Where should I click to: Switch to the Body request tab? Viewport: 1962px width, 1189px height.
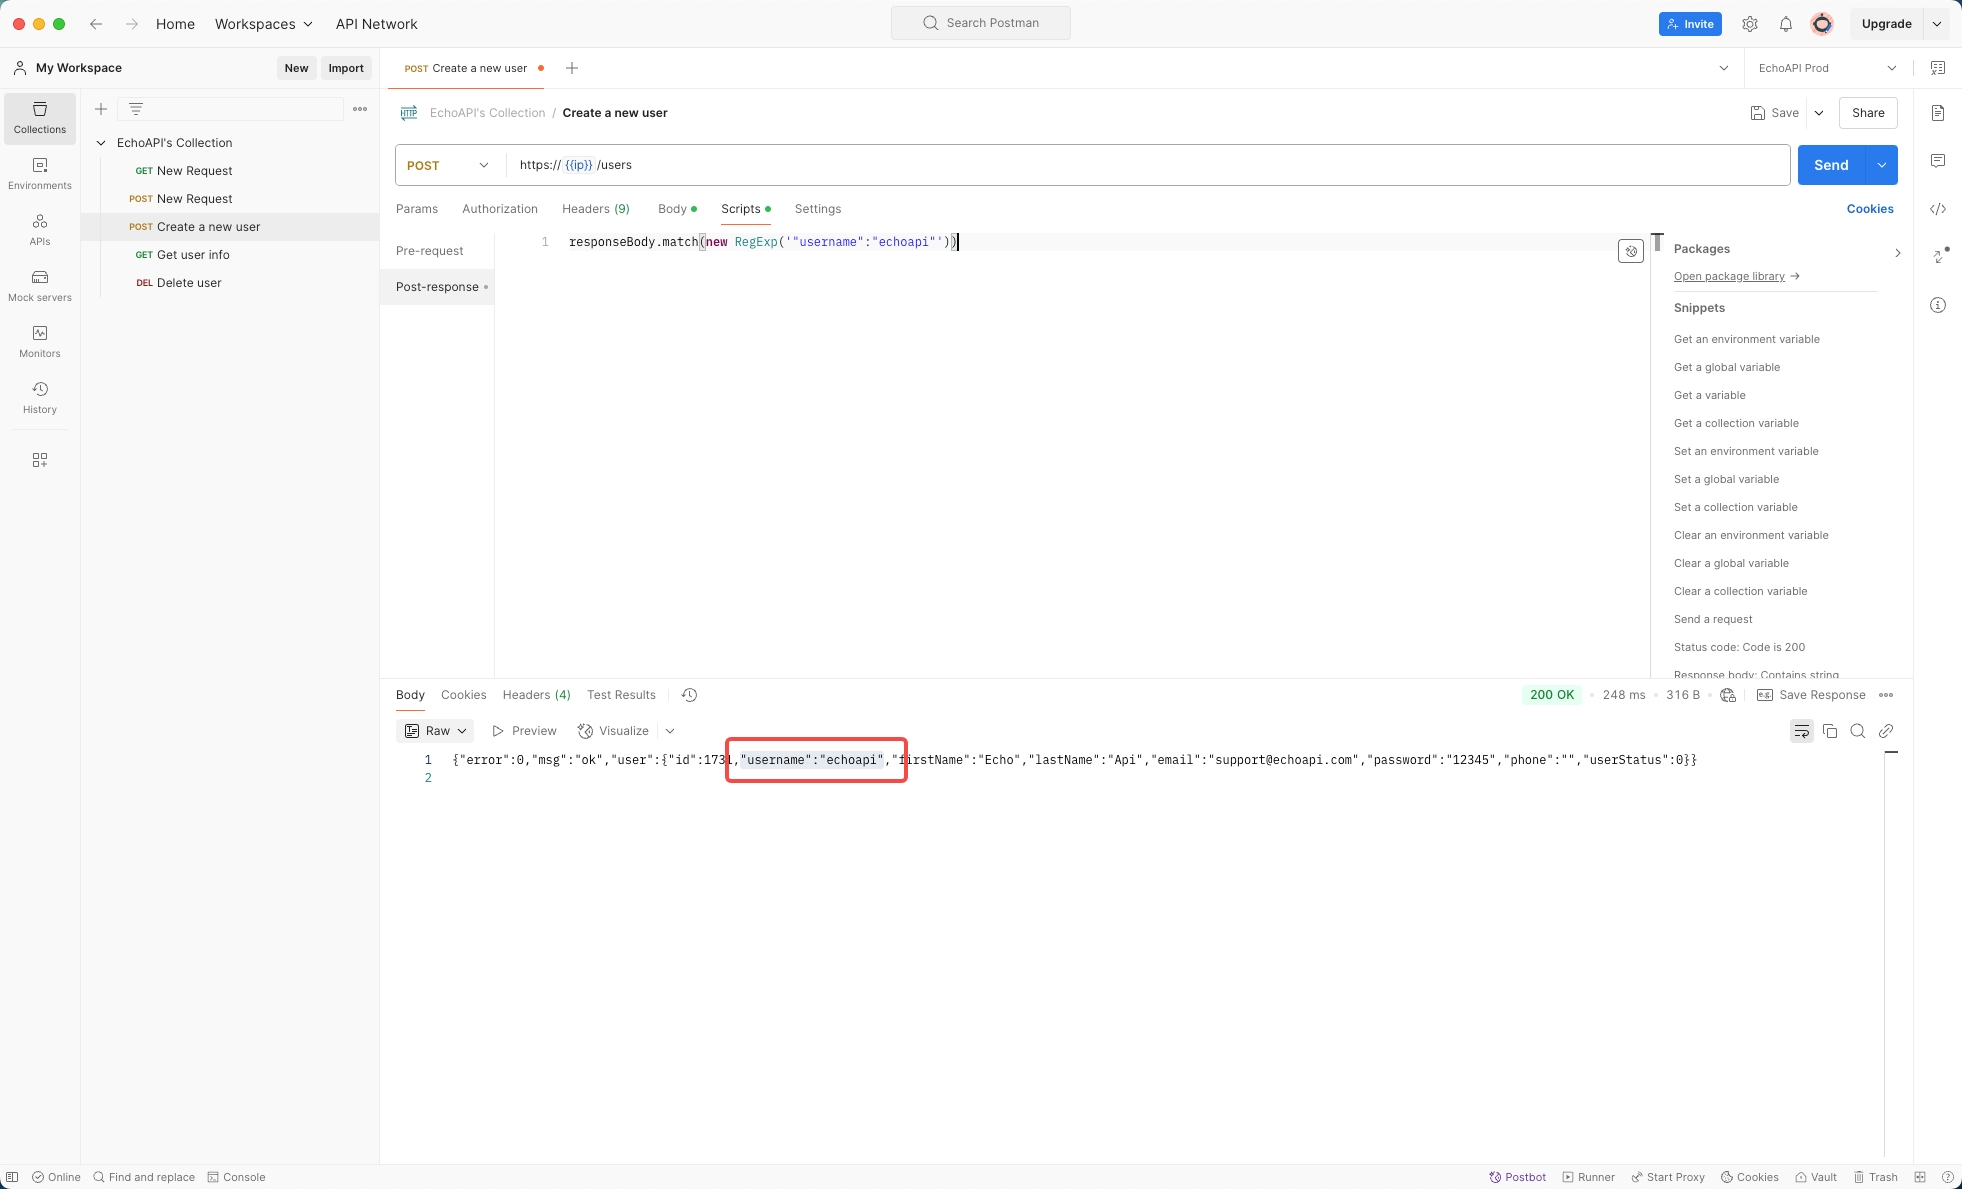(x=677, y=209)
